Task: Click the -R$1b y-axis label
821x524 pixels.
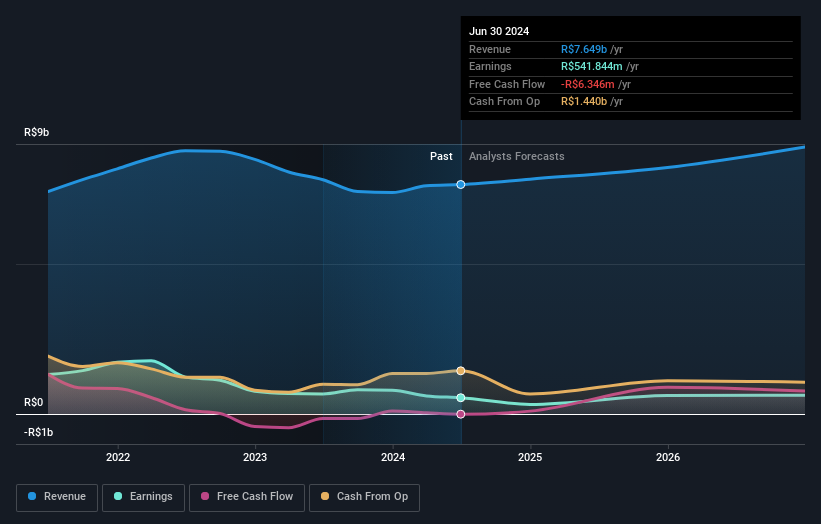Action: point(38,432)
